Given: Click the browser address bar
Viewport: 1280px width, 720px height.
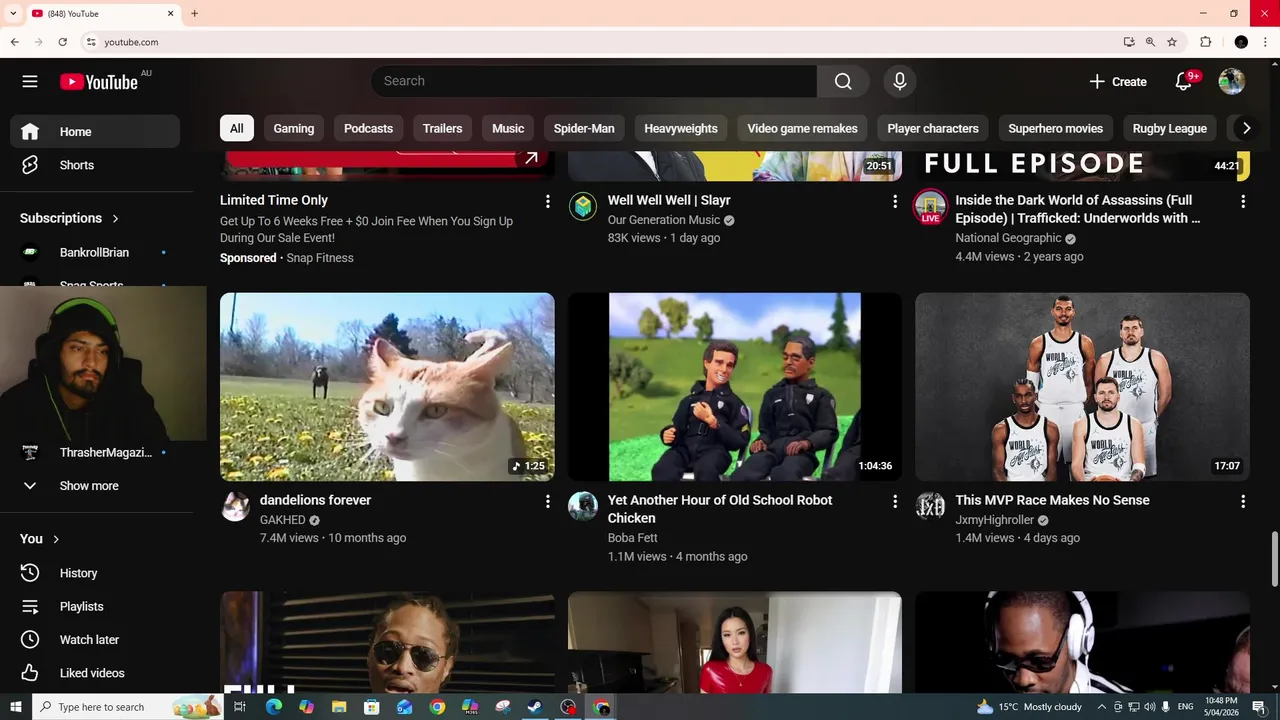Looking at the screenshot, I should 600,42.
